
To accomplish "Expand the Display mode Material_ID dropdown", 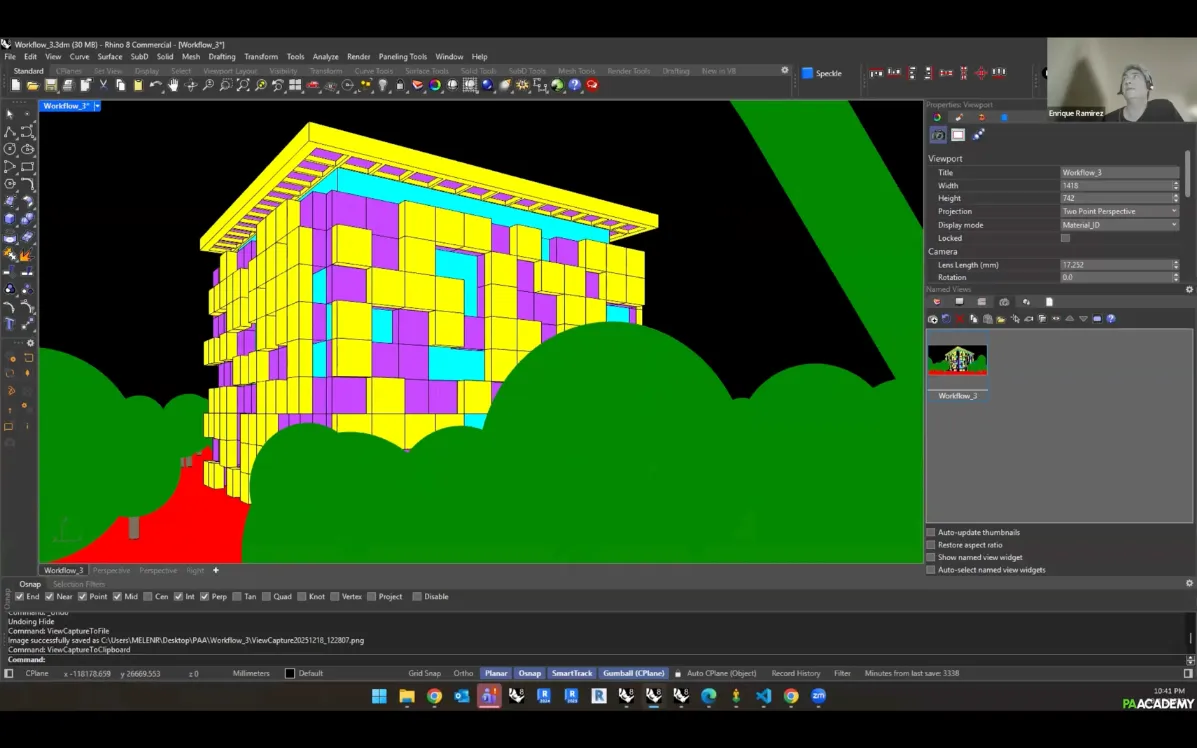I will (1119, 225).
